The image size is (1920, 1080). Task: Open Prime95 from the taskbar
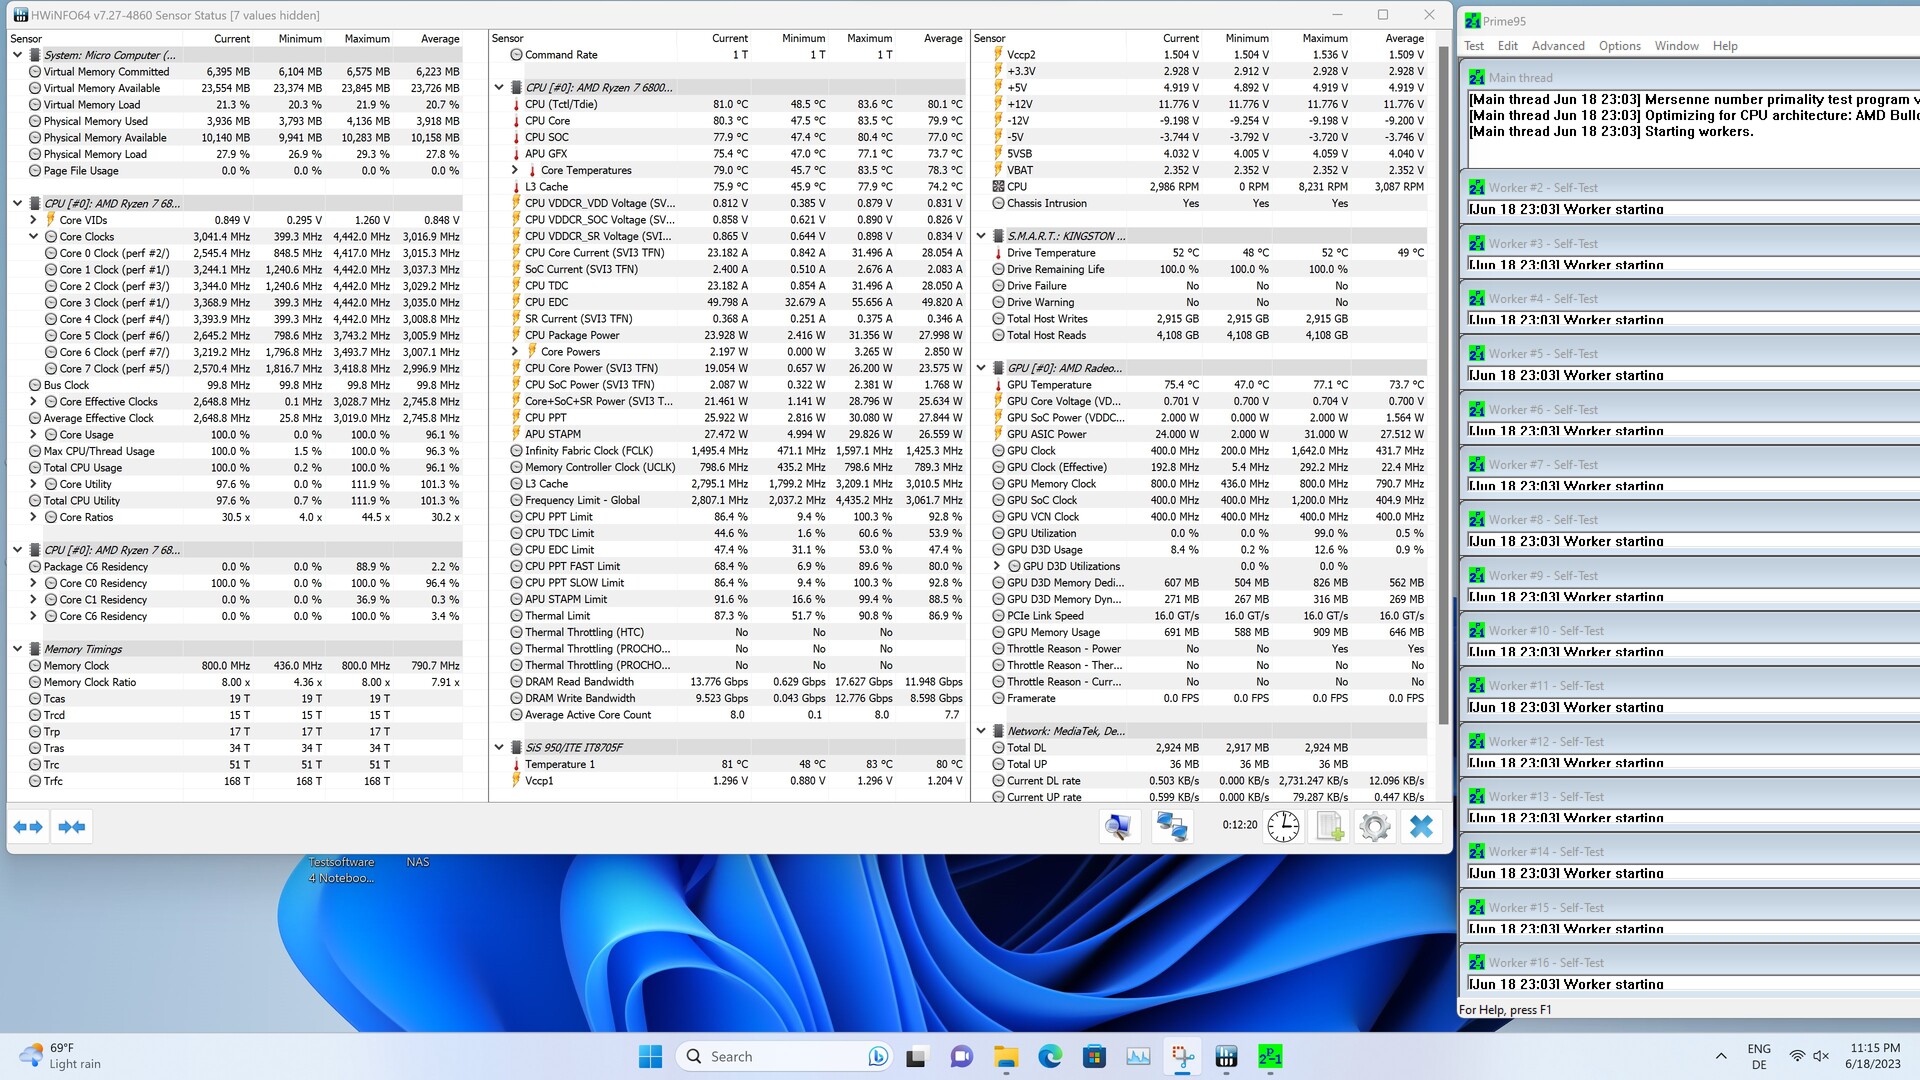pos(1270,1056)
